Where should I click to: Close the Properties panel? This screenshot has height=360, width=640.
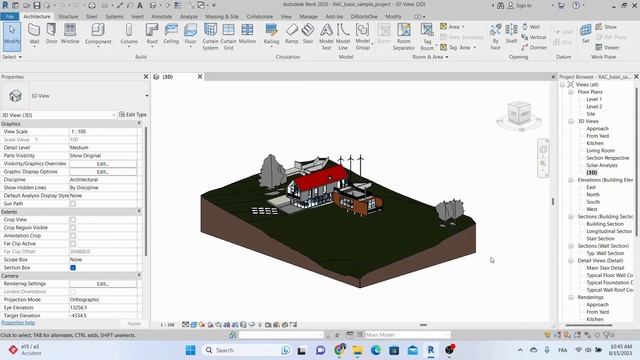coord(146,77)
